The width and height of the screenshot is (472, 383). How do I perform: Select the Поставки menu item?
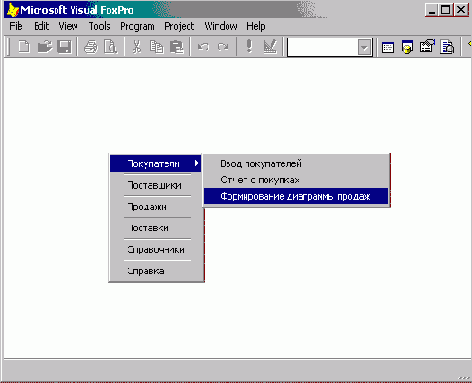pyautogui.click(x=155, y=228)
